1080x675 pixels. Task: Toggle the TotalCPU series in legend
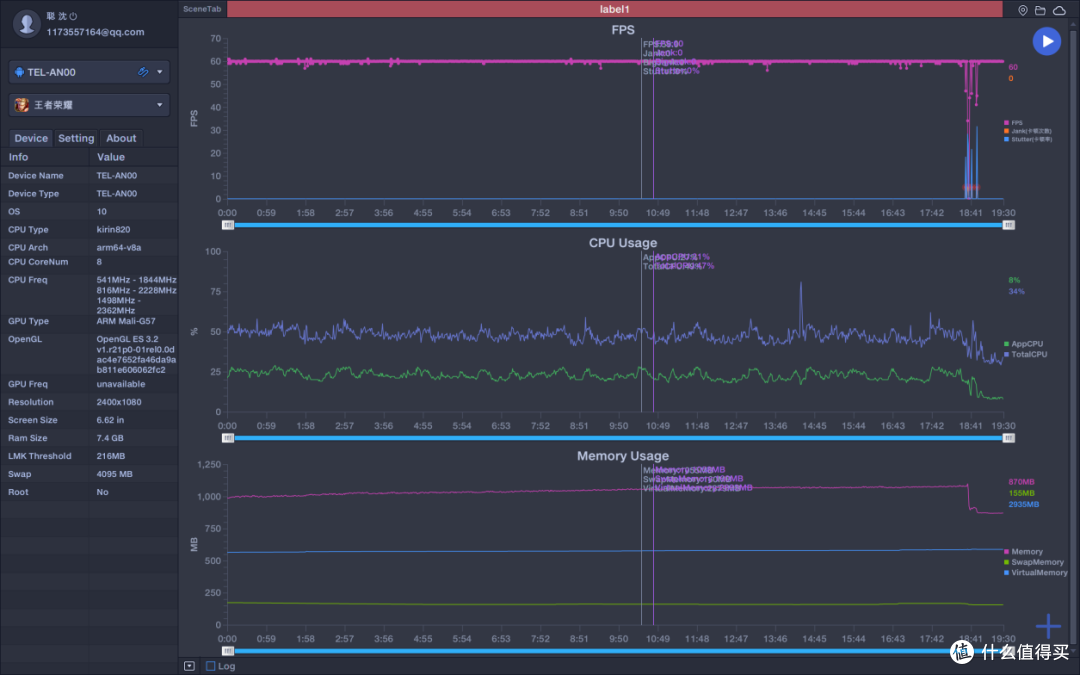tap(1028, 355)
